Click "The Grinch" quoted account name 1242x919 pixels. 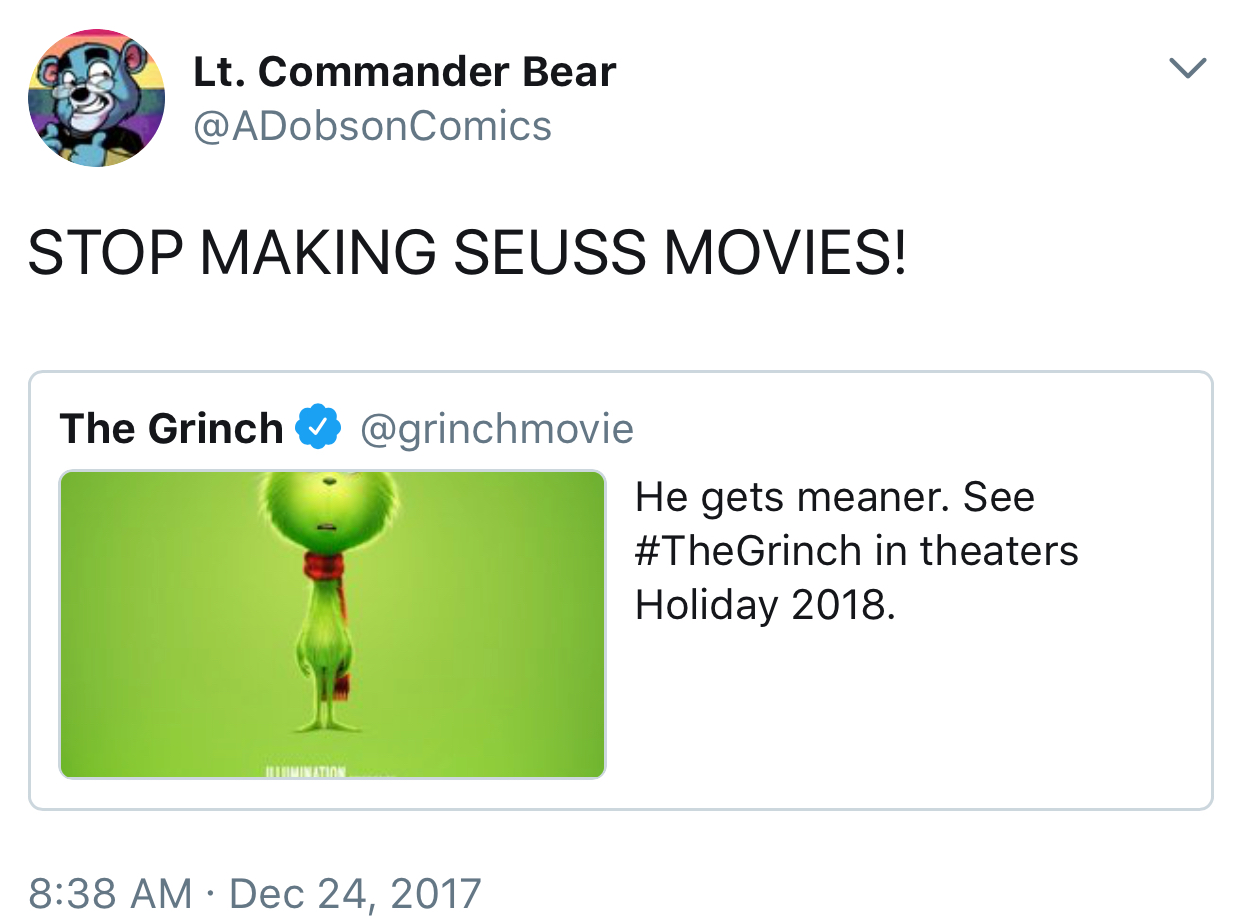(171, 429)
